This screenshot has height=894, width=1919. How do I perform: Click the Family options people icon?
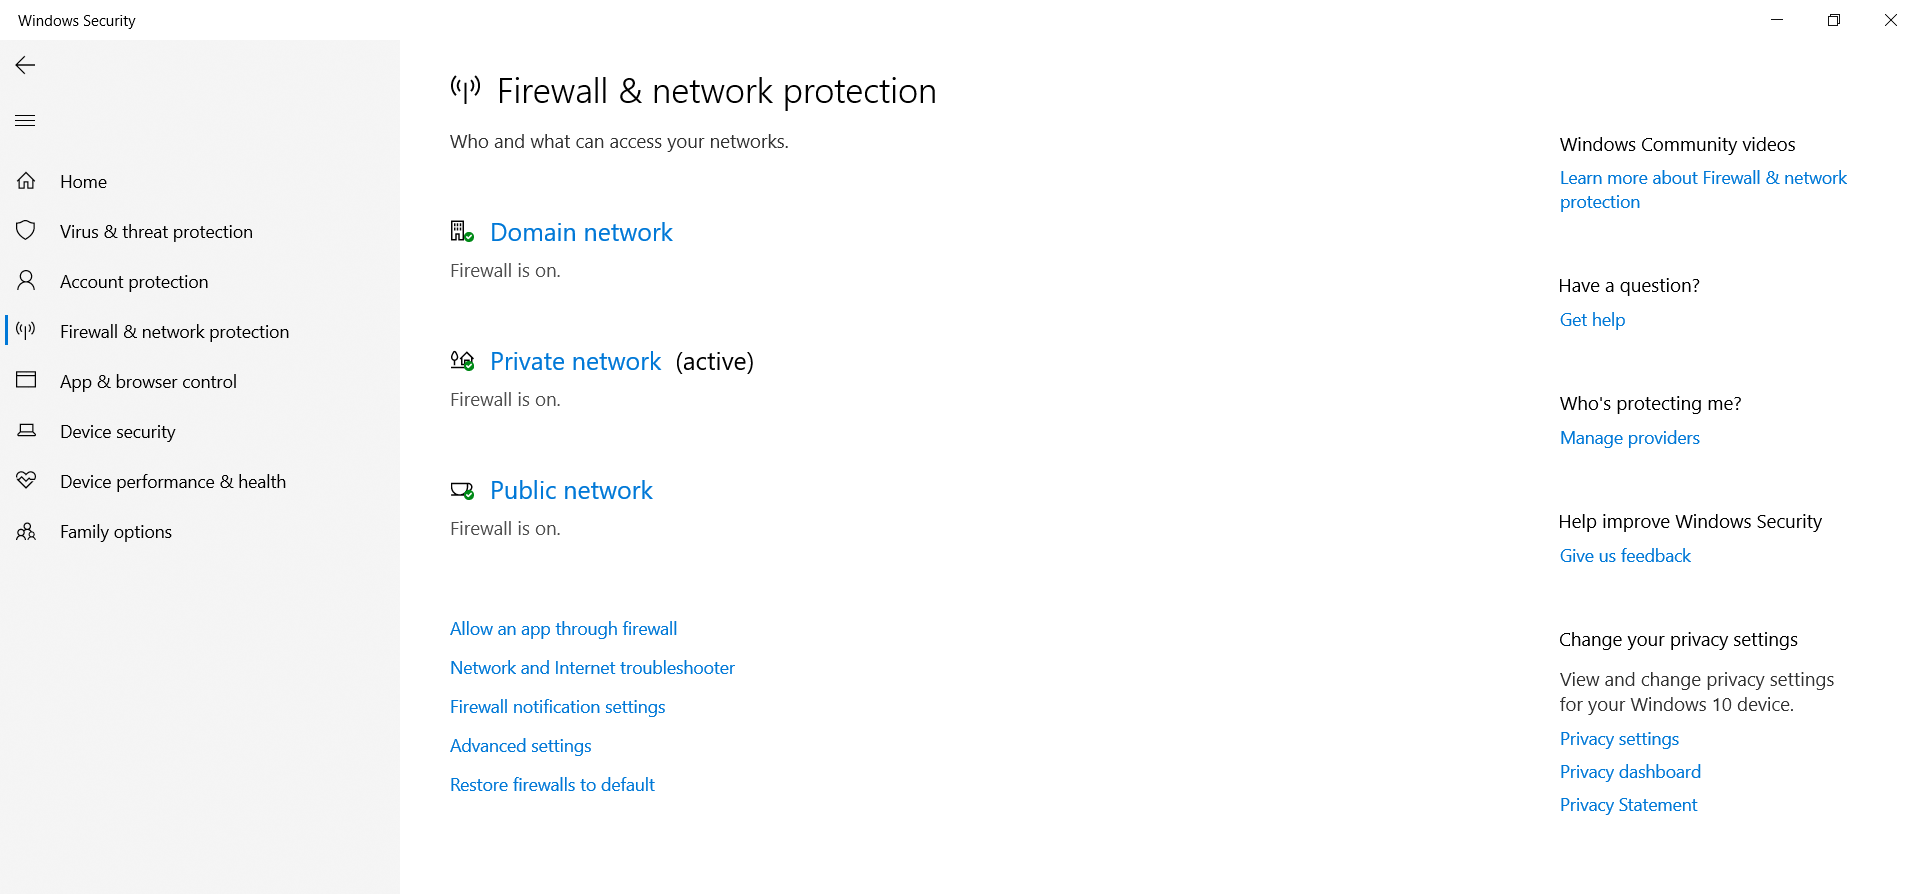(x=26, y=531)
